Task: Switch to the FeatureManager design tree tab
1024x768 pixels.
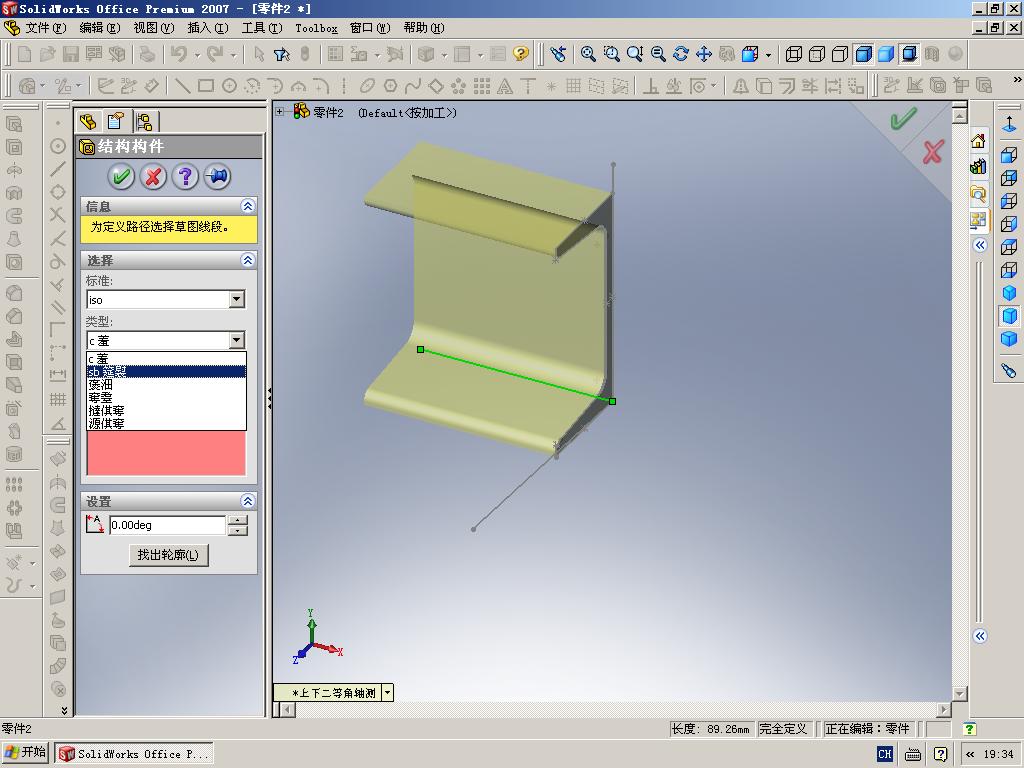Action: (x=88, y=121)
